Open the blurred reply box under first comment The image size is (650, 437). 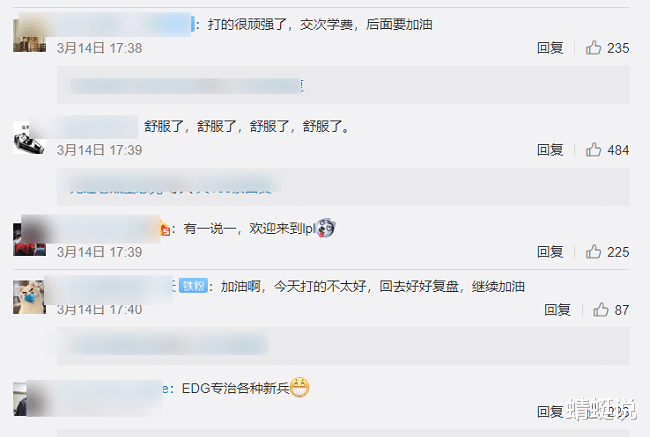click(x=343, y=85)
